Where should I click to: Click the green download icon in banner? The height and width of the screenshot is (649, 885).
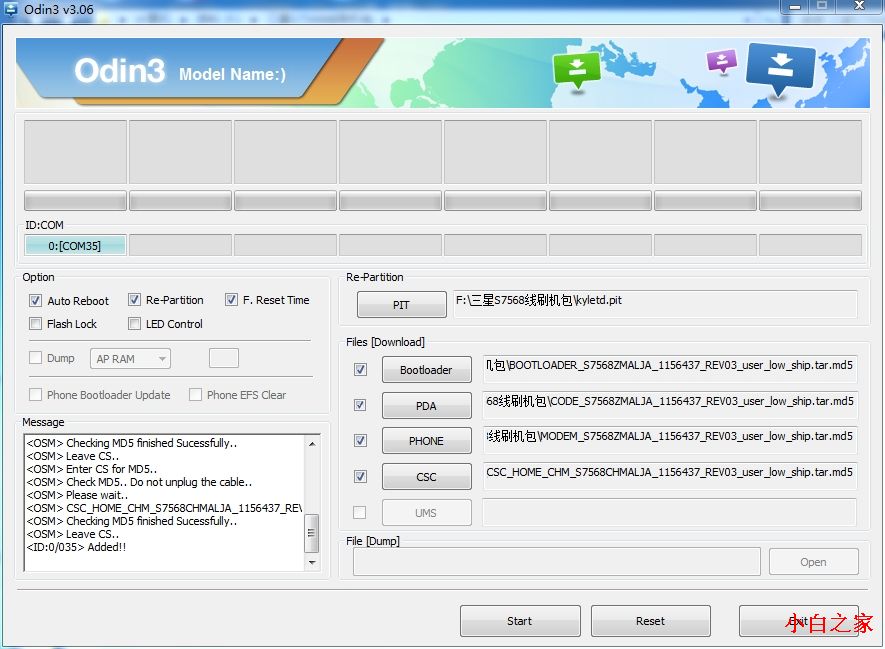576,70
